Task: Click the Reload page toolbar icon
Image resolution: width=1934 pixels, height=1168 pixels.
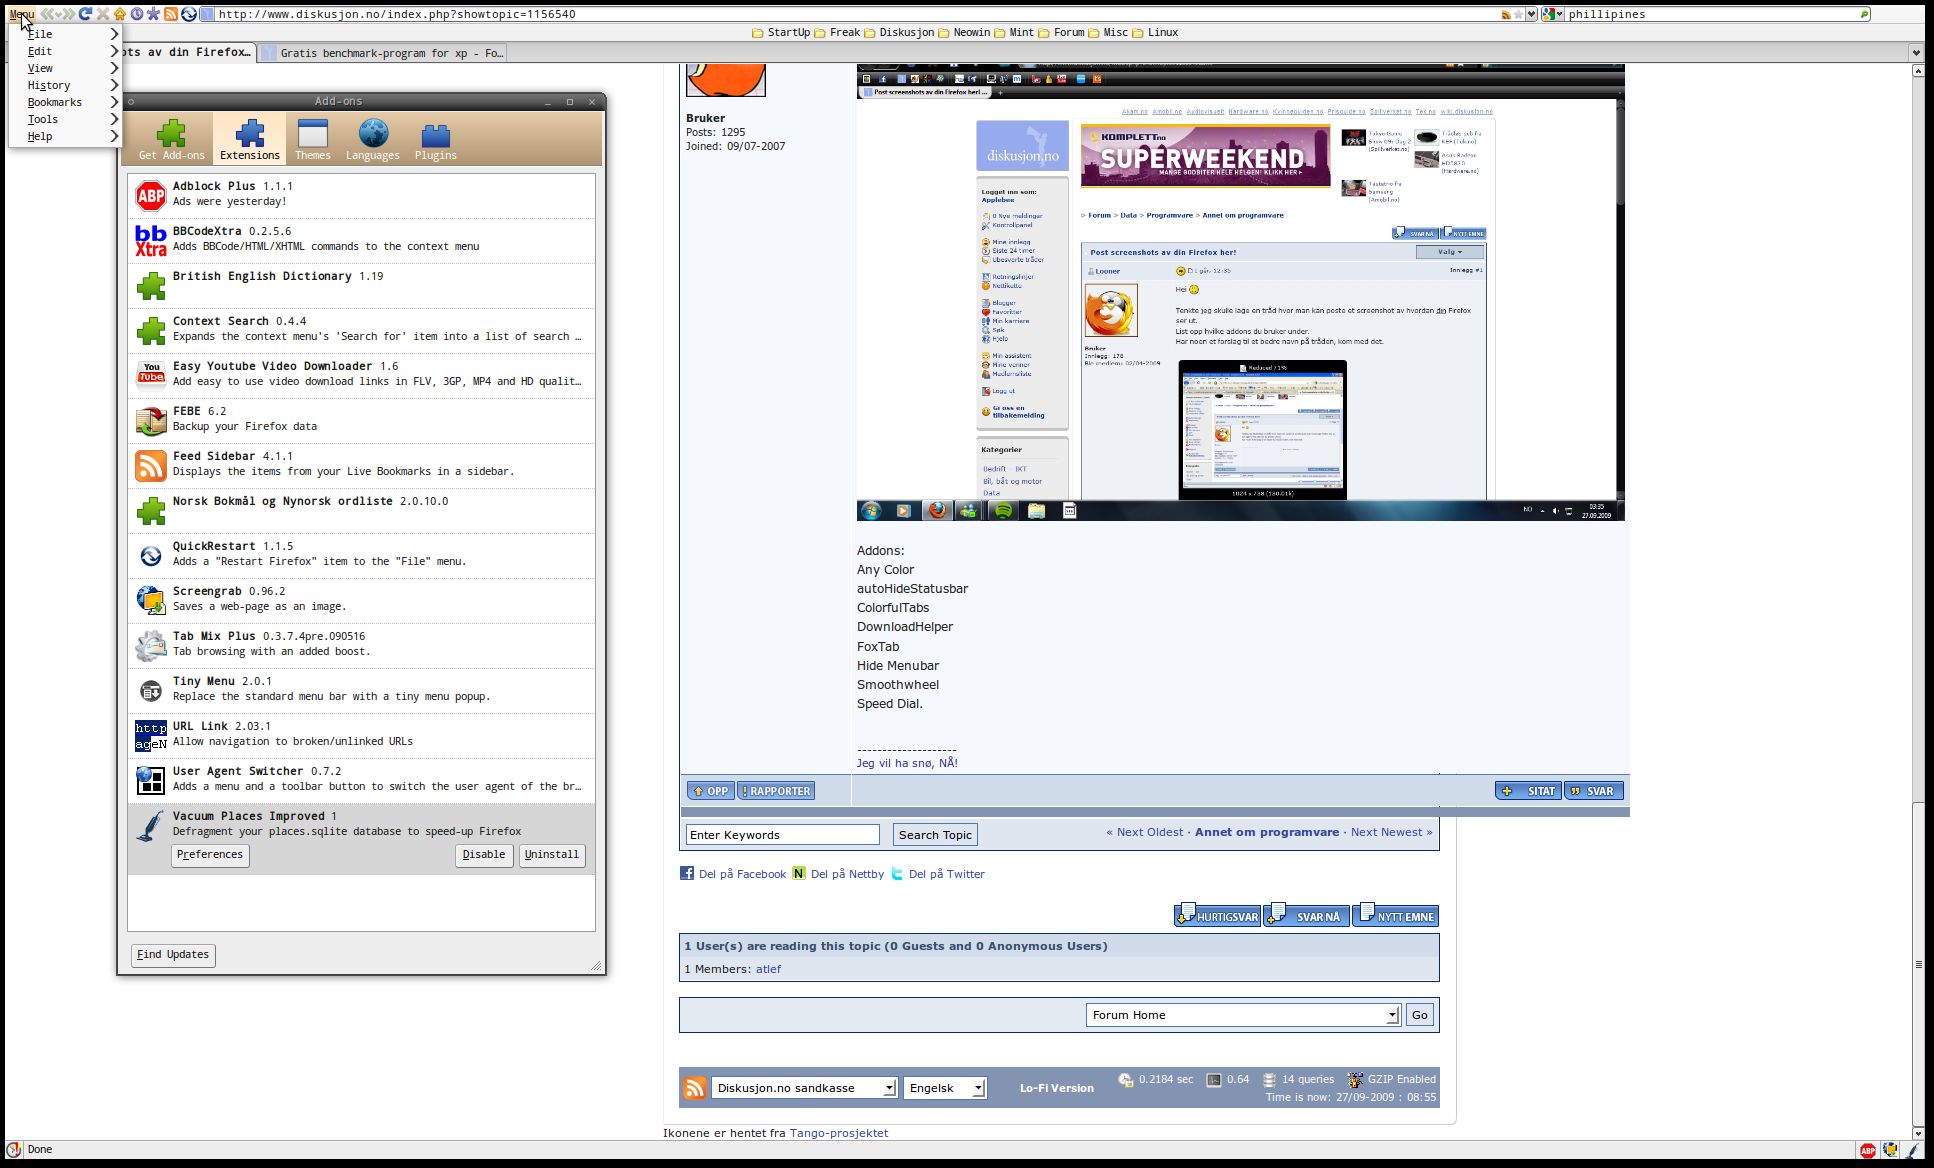Action: tap(85, 14)
